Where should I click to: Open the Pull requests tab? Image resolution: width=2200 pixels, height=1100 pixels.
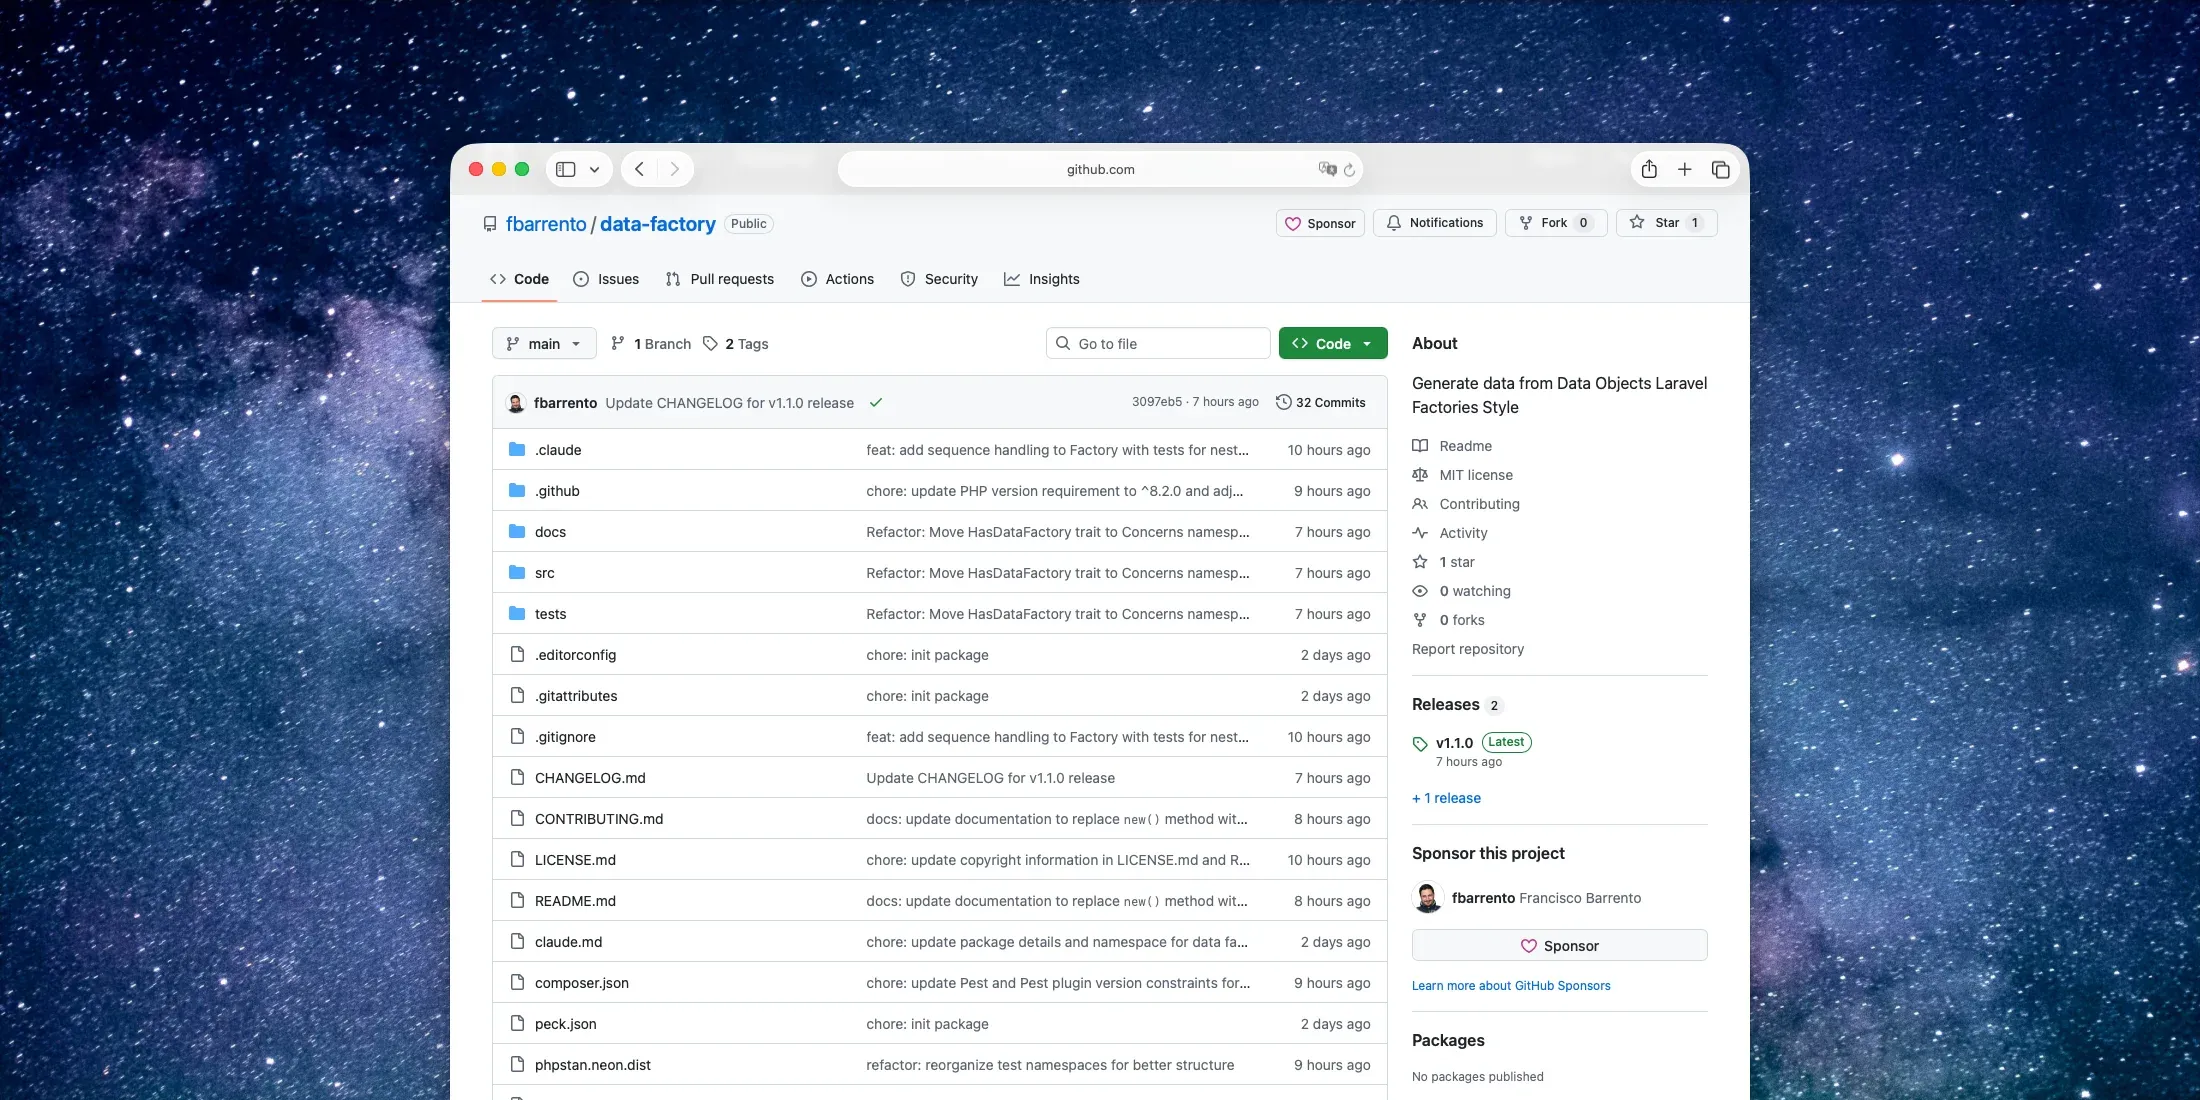[x=720, y=279]
